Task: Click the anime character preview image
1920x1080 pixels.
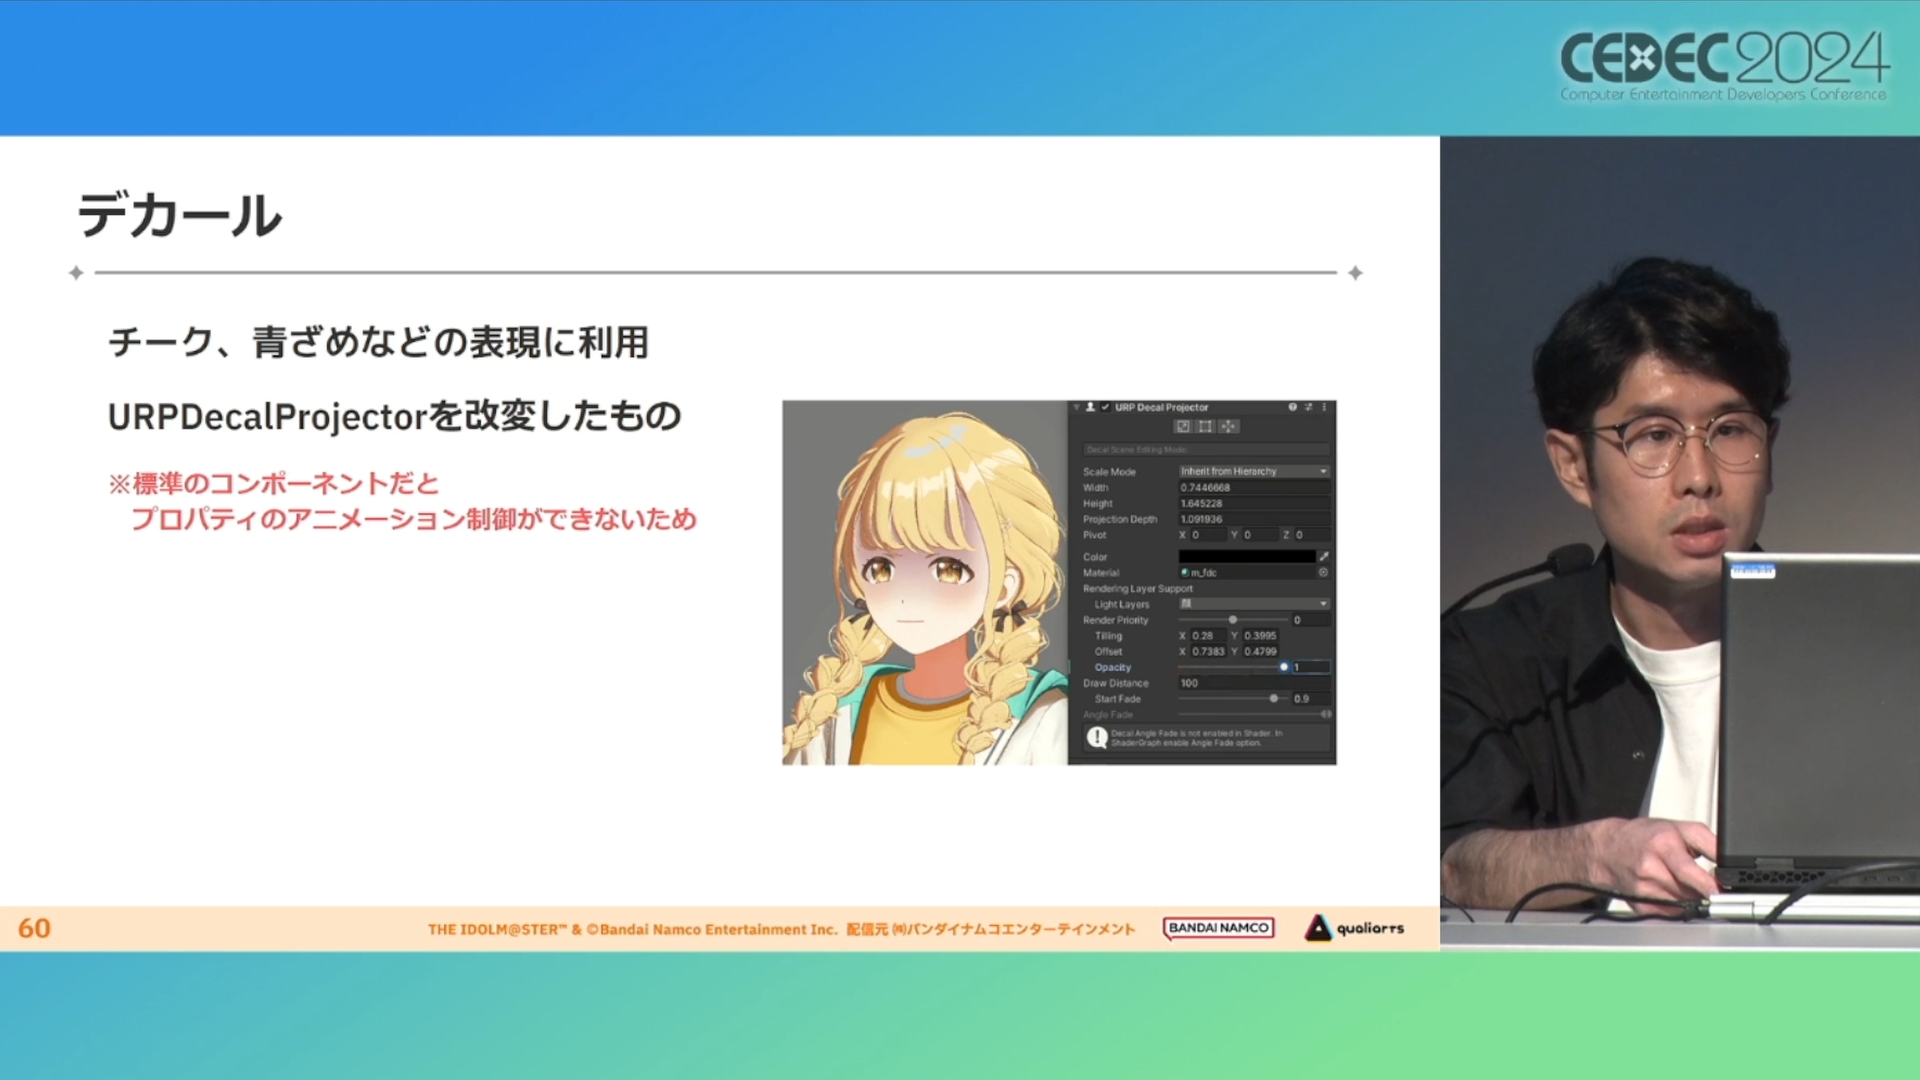Action: 925,583
